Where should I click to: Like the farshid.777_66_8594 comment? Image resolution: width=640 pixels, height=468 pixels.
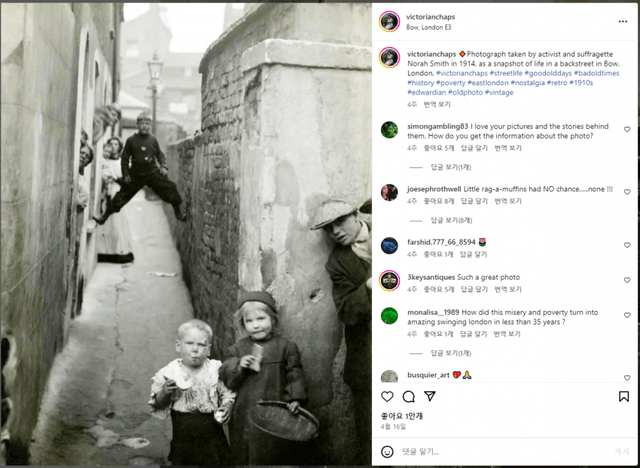[627, 245]
